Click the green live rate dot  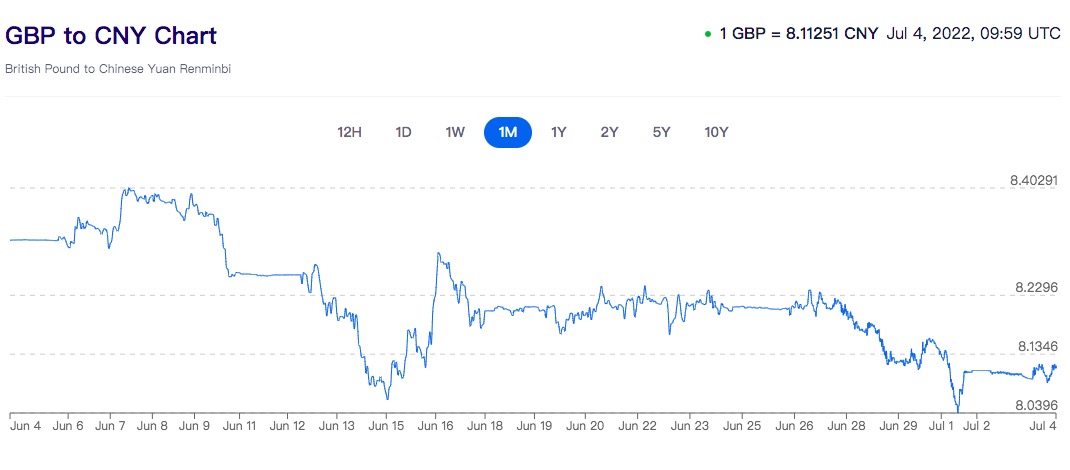[708, 34]
